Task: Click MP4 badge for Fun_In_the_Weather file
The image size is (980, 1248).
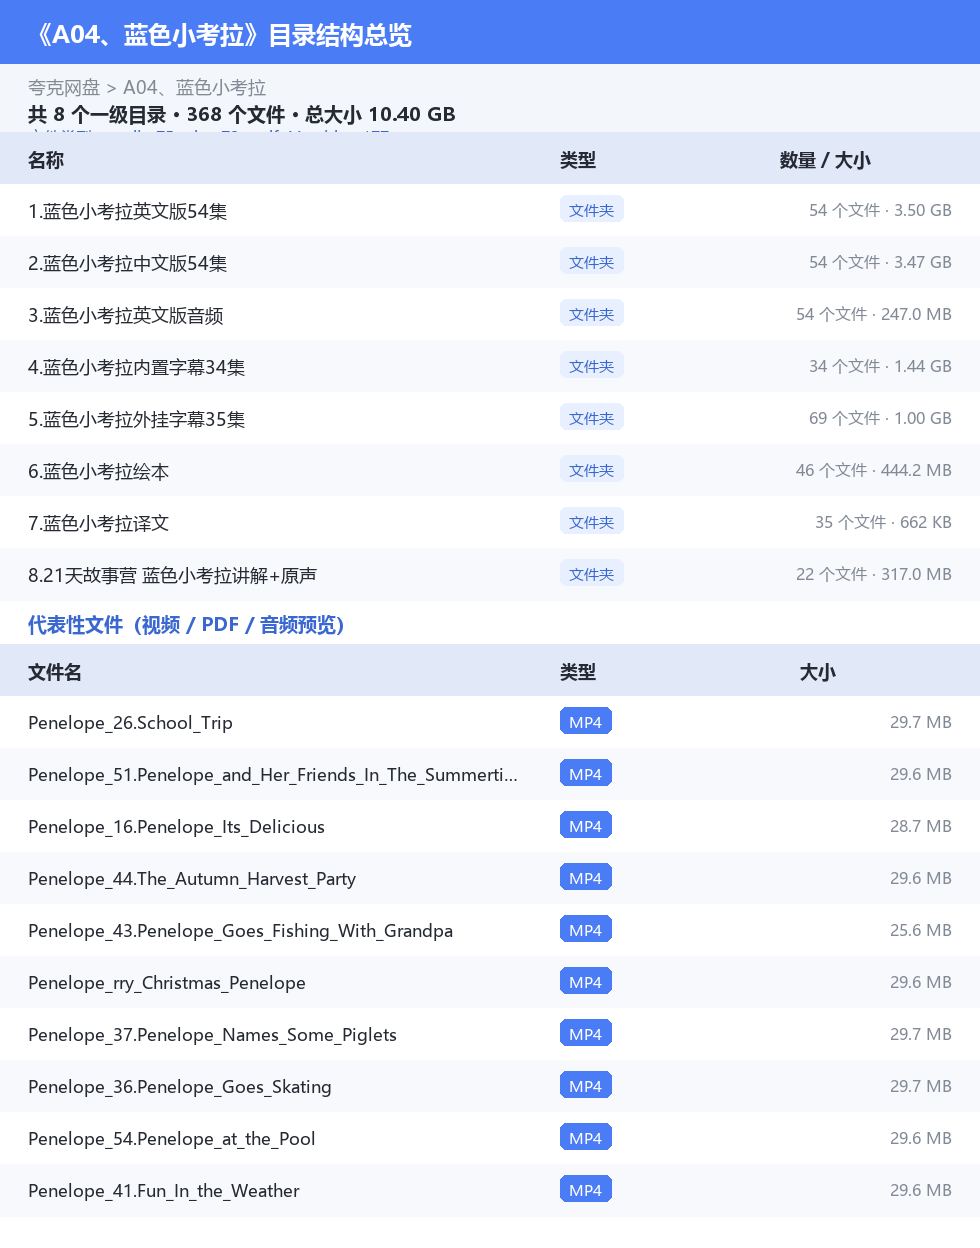Action: (x=585, y=1190)
